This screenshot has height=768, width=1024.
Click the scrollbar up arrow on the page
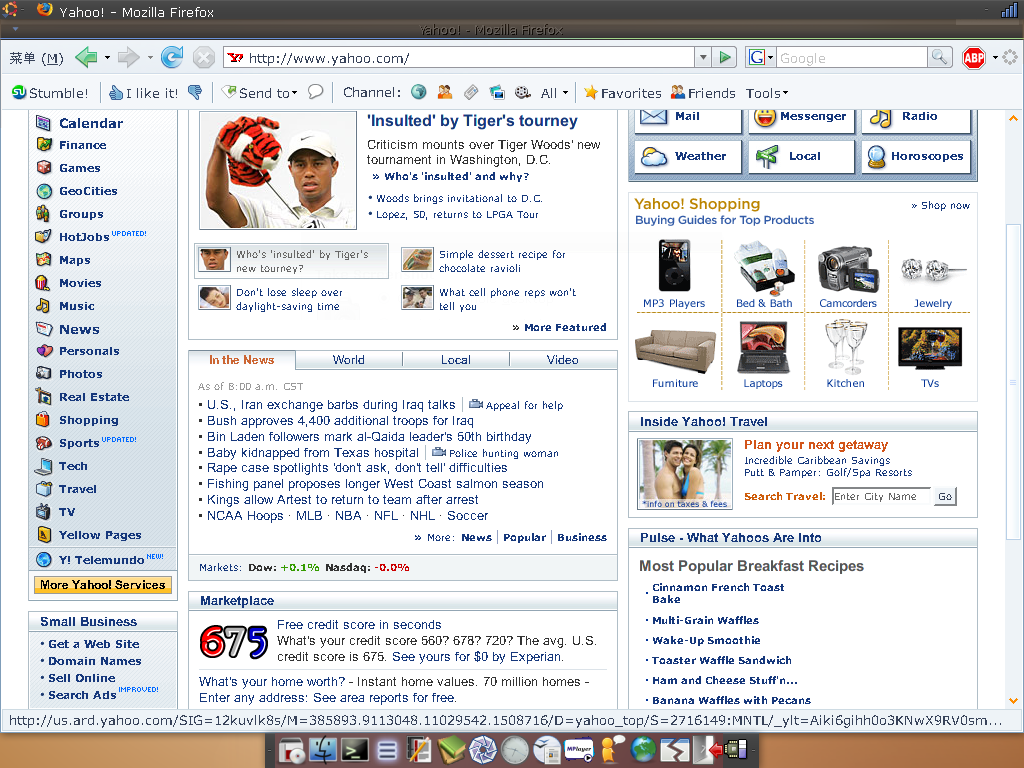click(x=1013, y=118)
